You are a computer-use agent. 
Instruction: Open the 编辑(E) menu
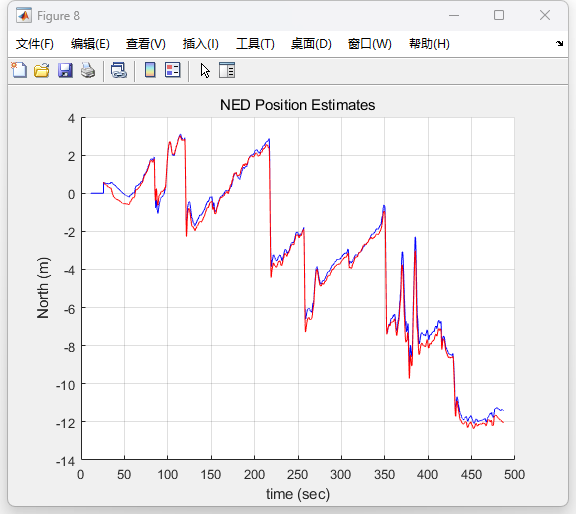click(90, 44)
